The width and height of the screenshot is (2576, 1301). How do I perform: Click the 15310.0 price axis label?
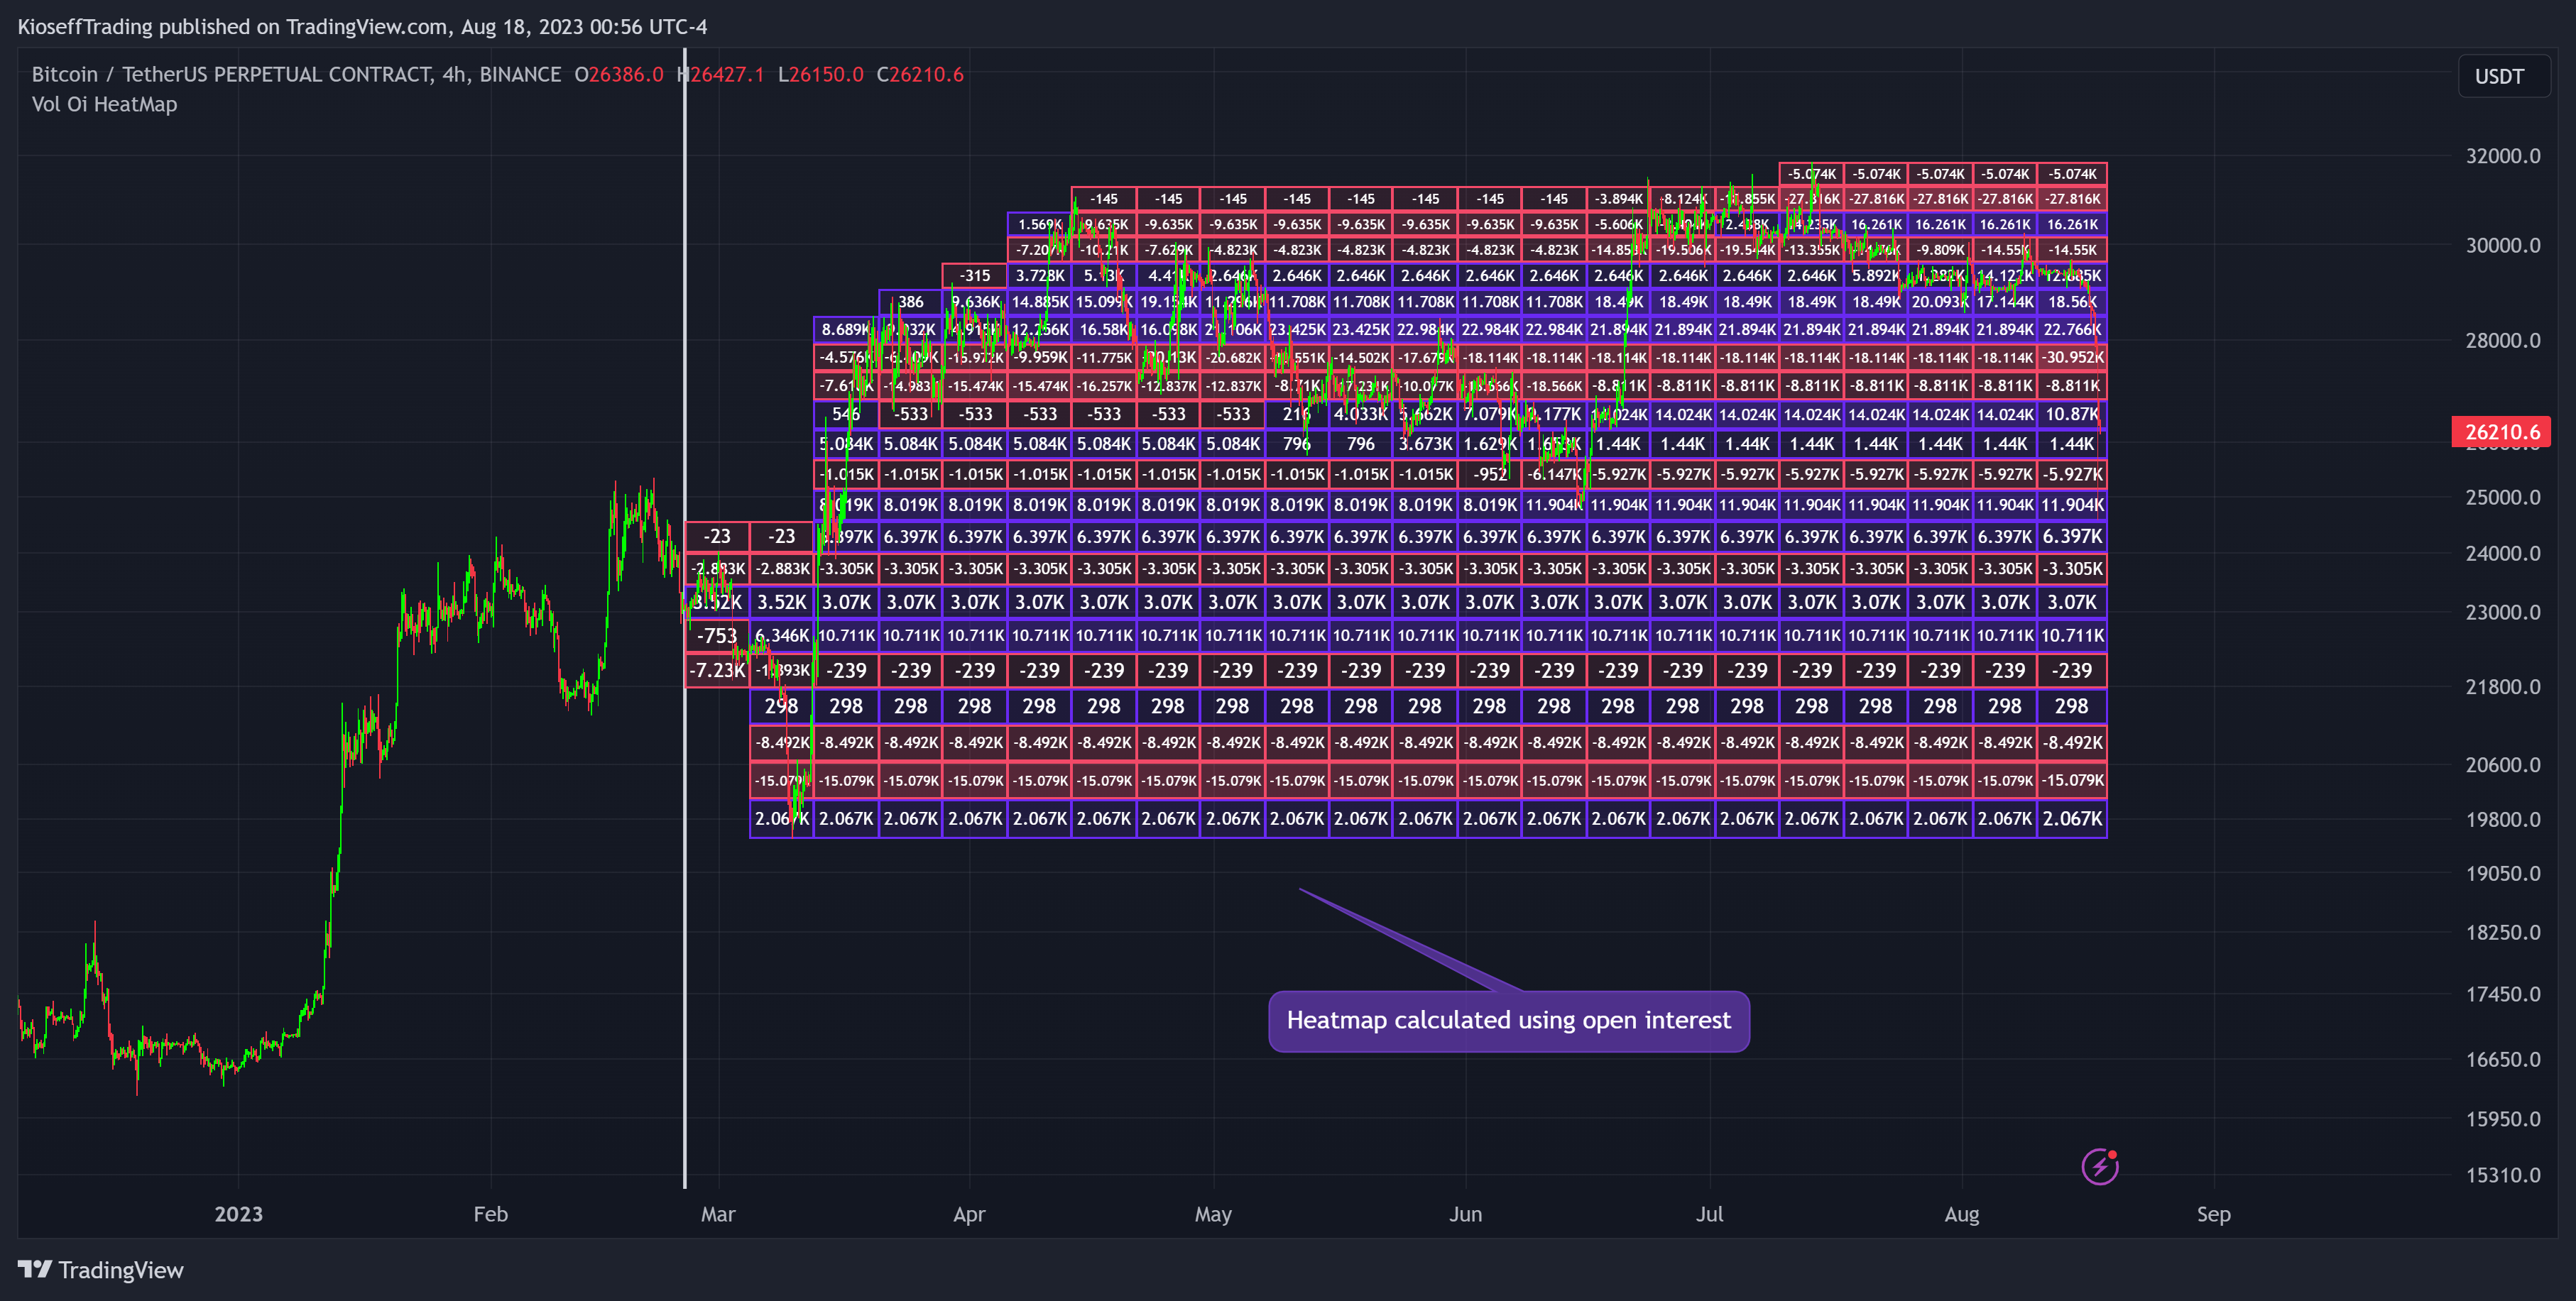click(x=2503, y=1176)
